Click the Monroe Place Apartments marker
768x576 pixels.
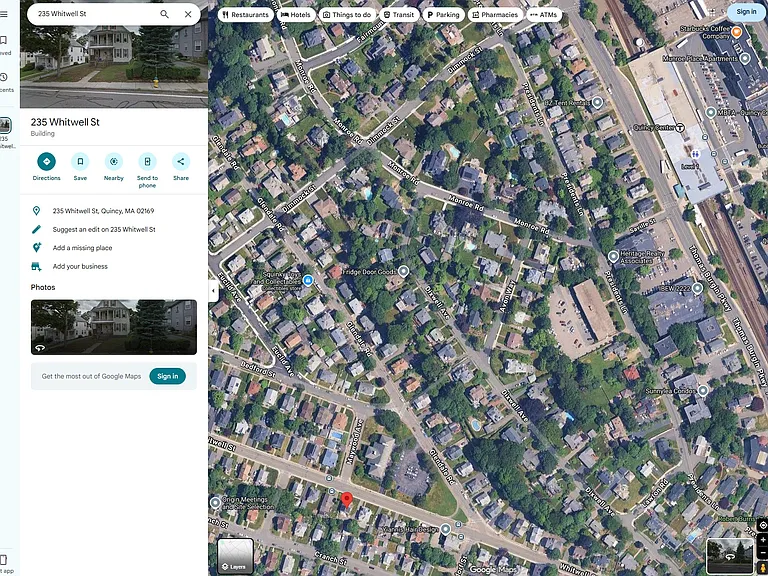[x=745, y=59]
